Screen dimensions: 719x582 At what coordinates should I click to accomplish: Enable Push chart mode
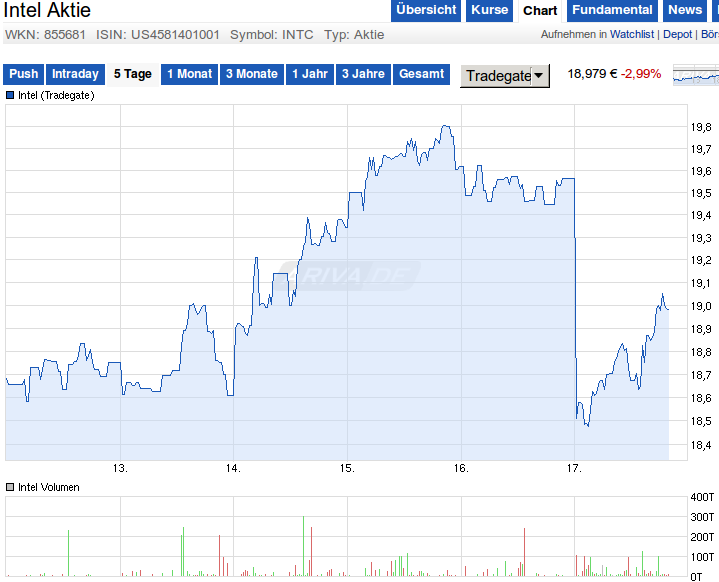click(x=23, y=74)
